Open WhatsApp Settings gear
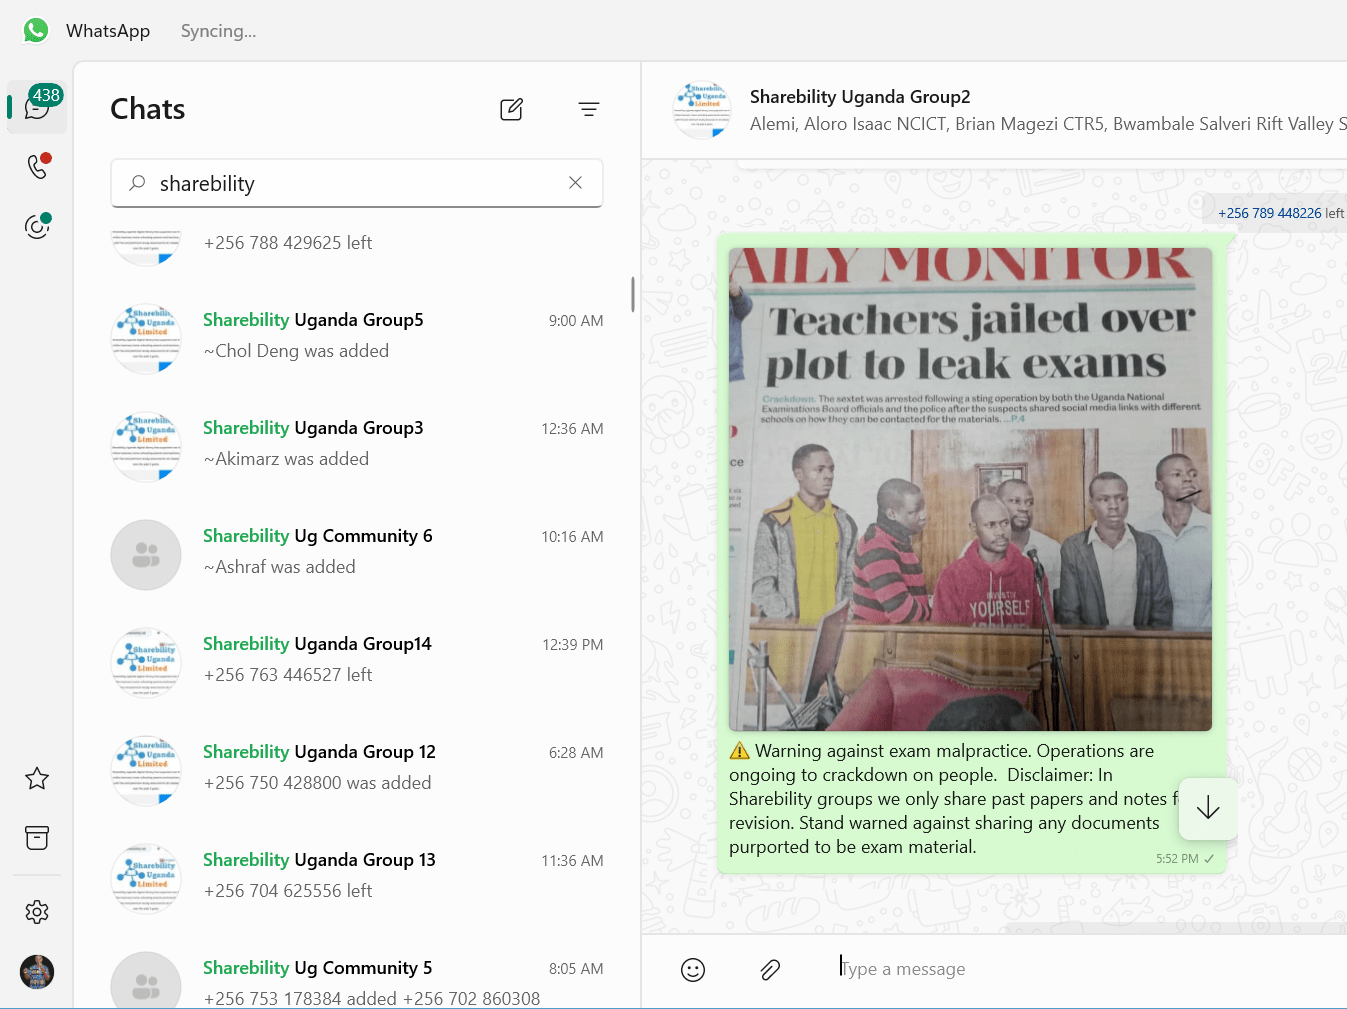1347x1009 pixels. point(37,912)
